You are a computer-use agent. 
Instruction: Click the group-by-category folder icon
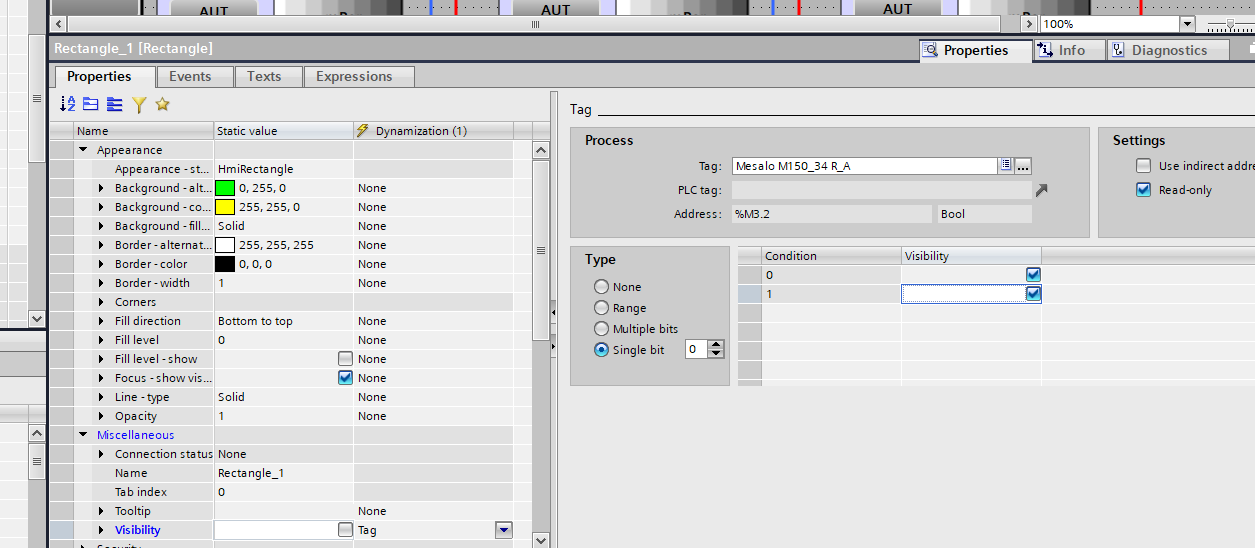(x=91, y=104)
